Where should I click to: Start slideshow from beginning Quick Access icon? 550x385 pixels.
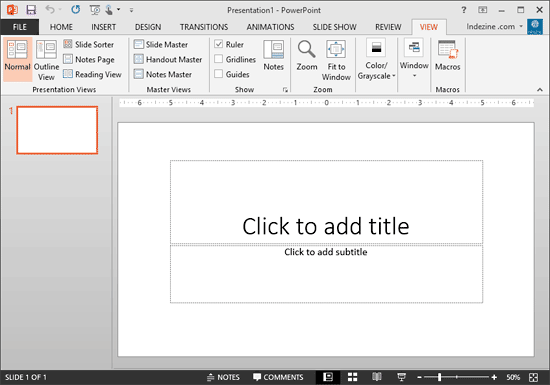coord(95,10)
